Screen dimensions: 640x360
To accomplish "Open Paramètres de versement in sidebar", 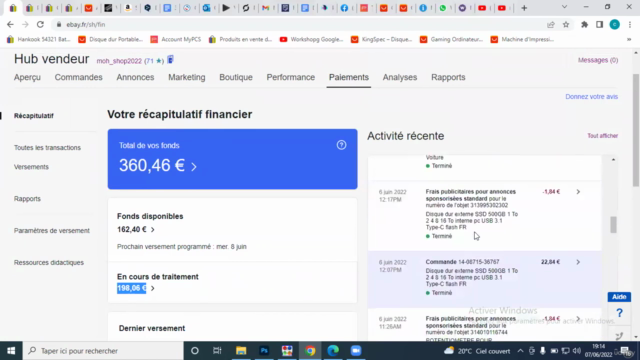I will 52,231.
